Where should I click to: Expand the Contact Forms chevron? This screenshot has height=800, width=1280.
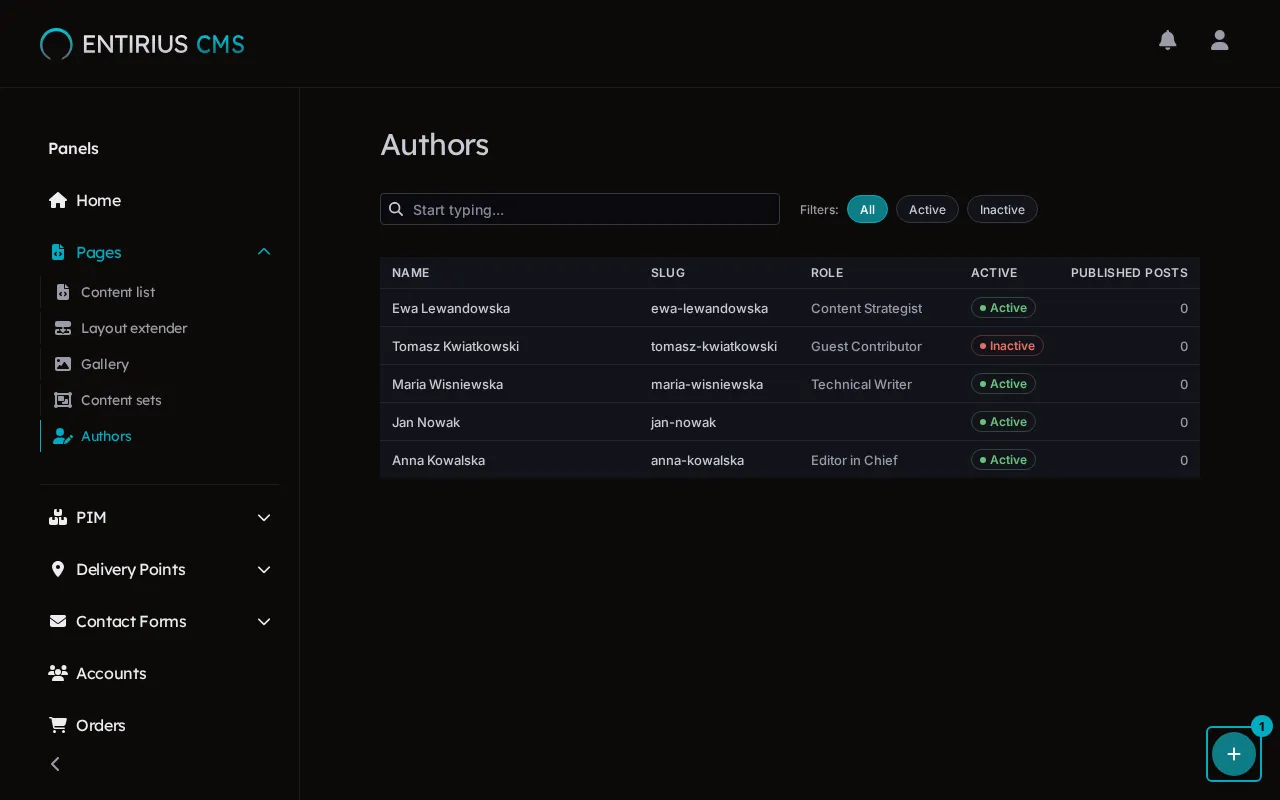pyautogui.click(x=264, y=621)
